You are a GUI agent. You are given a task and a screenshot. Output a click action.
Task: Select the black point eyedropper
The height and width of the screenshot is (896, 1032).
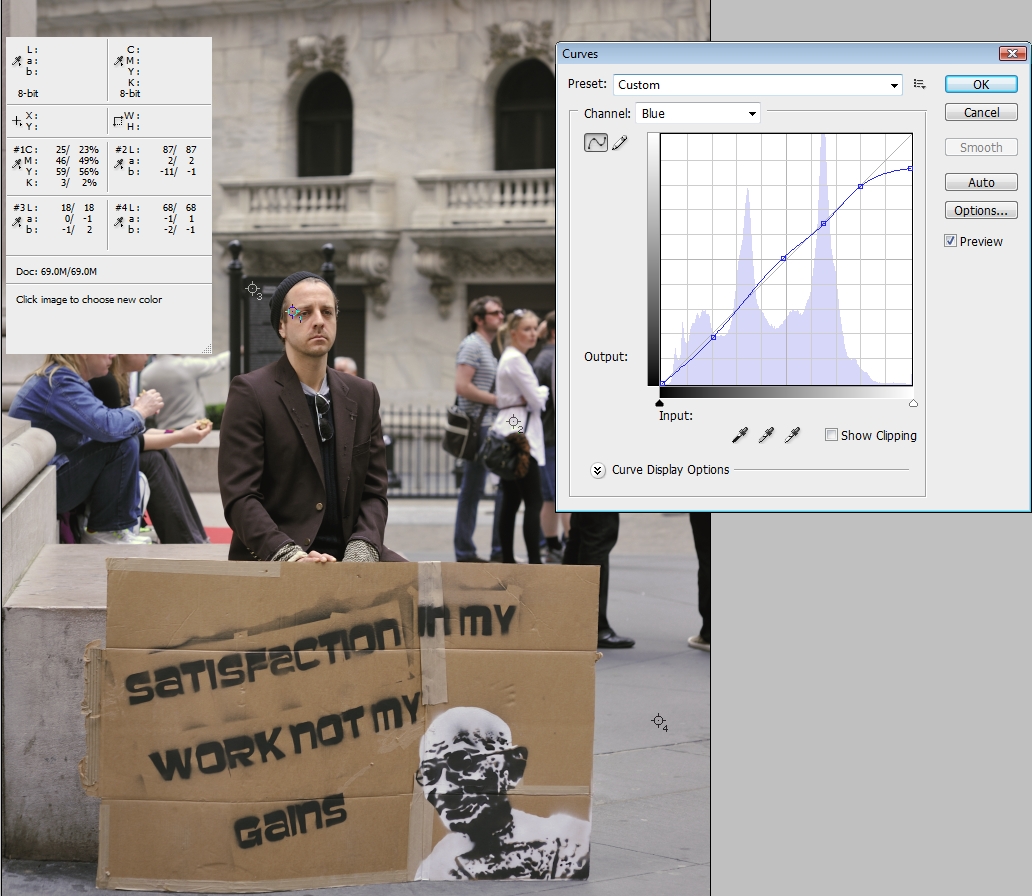[x=740, y=435]
